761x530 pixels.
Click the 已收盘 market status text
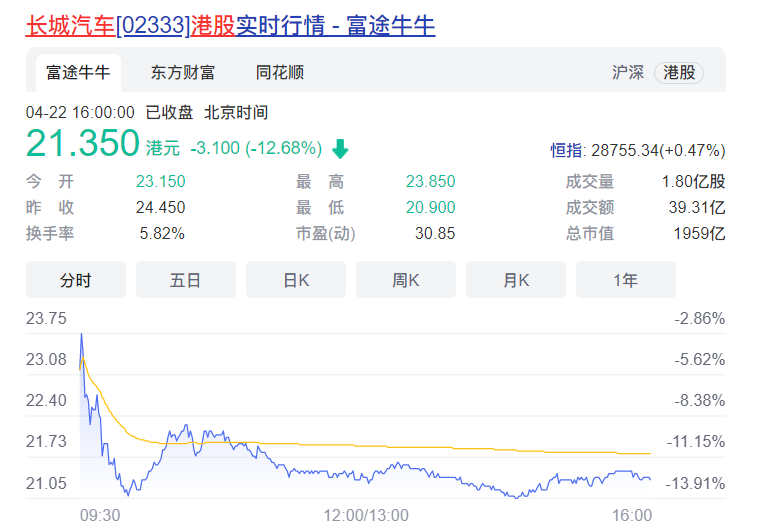169,113
